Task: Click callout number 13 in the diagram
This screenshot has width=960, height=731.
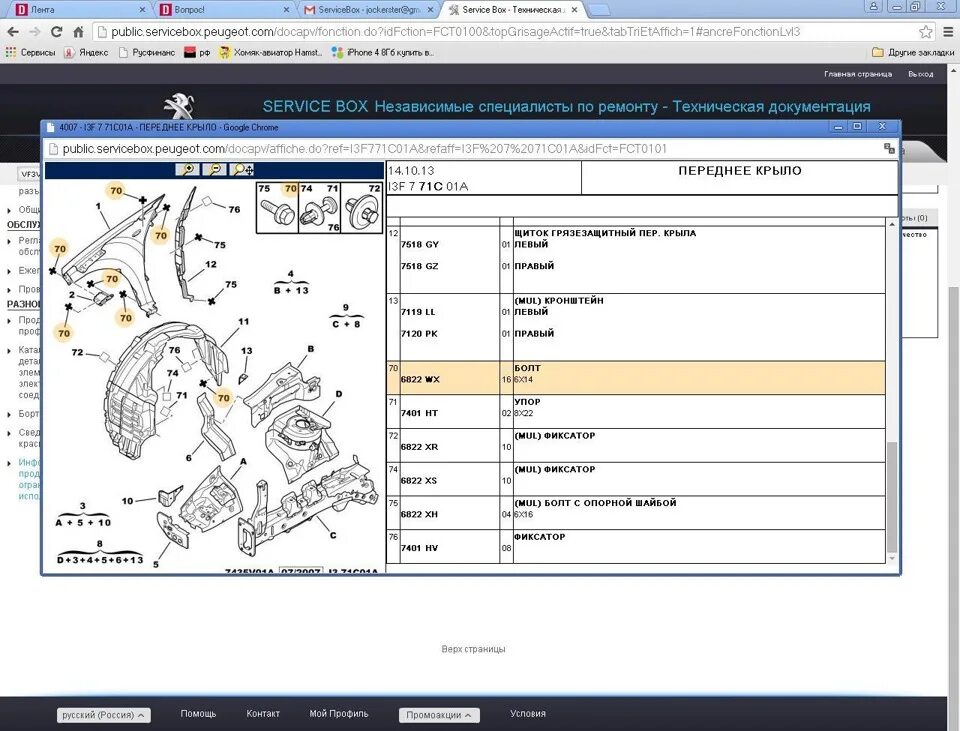Action: [x=247, y=351]
